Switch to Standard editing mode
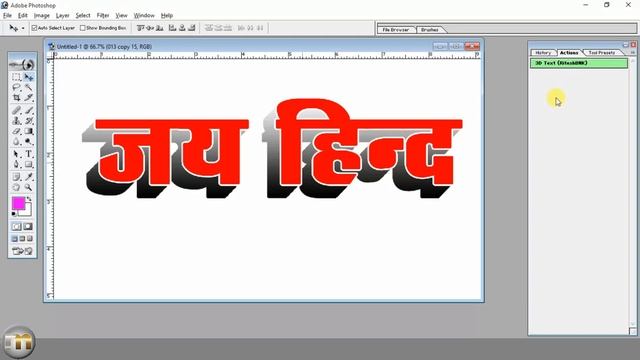640x360 pixels. (x=16, y=227)
